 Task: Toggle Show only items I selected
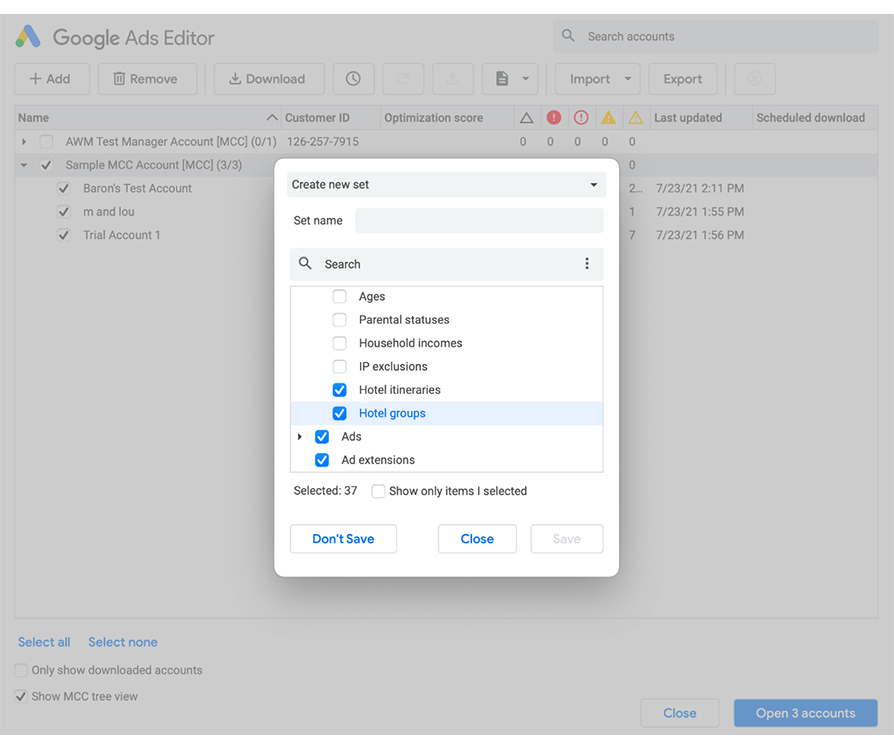378,491
